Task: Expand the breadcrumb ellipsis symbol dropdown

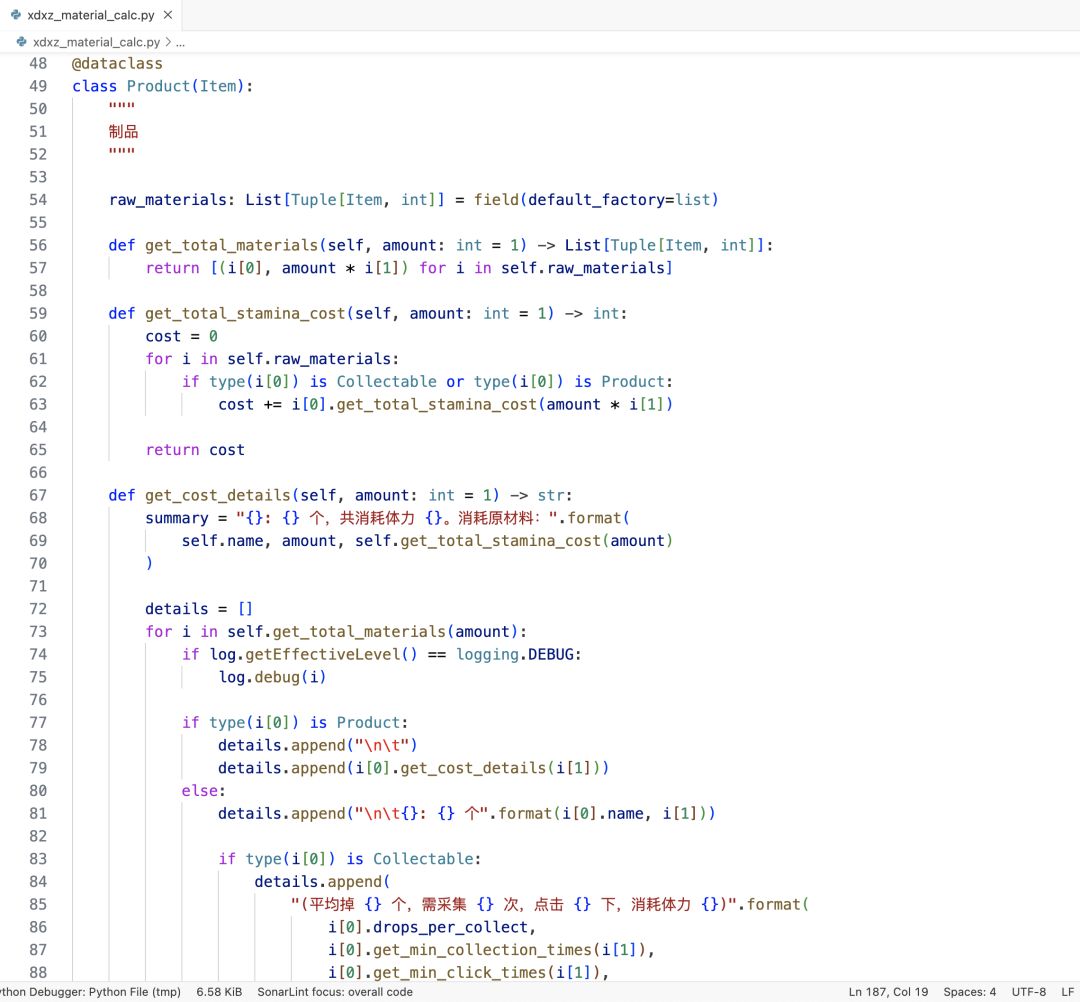Action: 180,42
